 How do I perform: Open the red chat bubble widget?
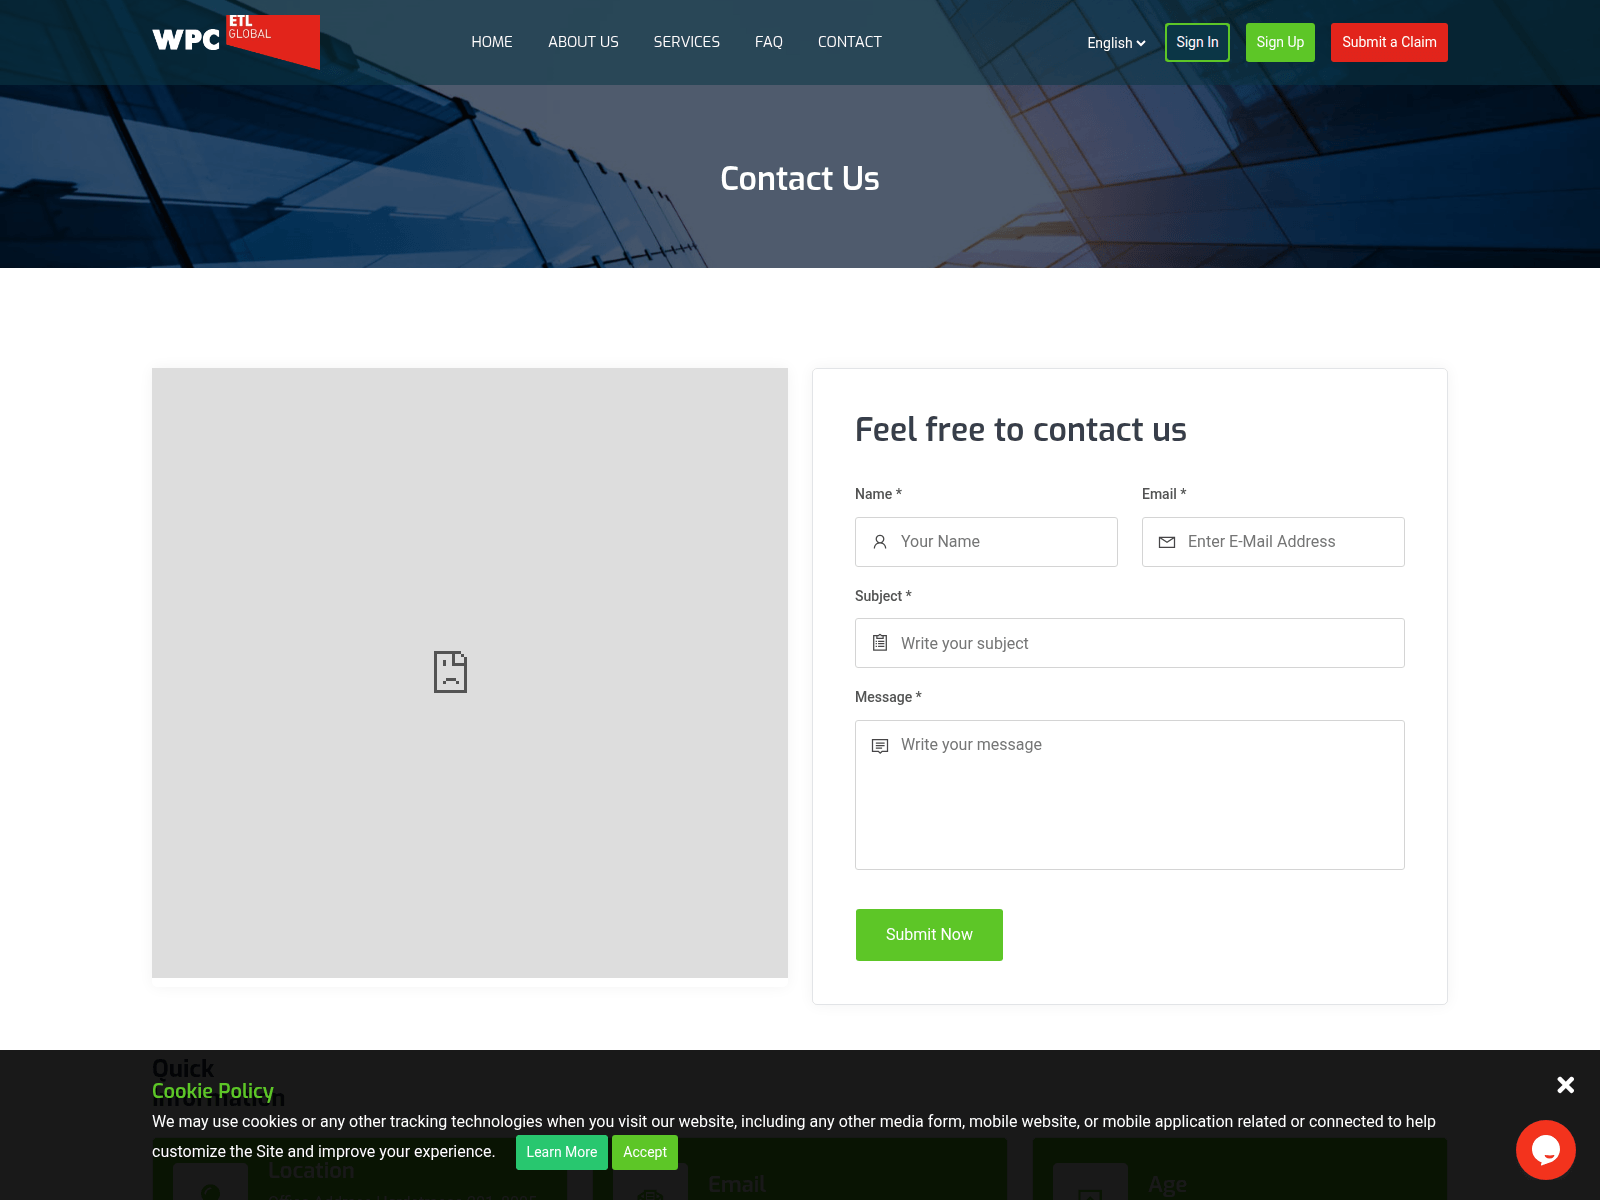pos(1546,1150)
